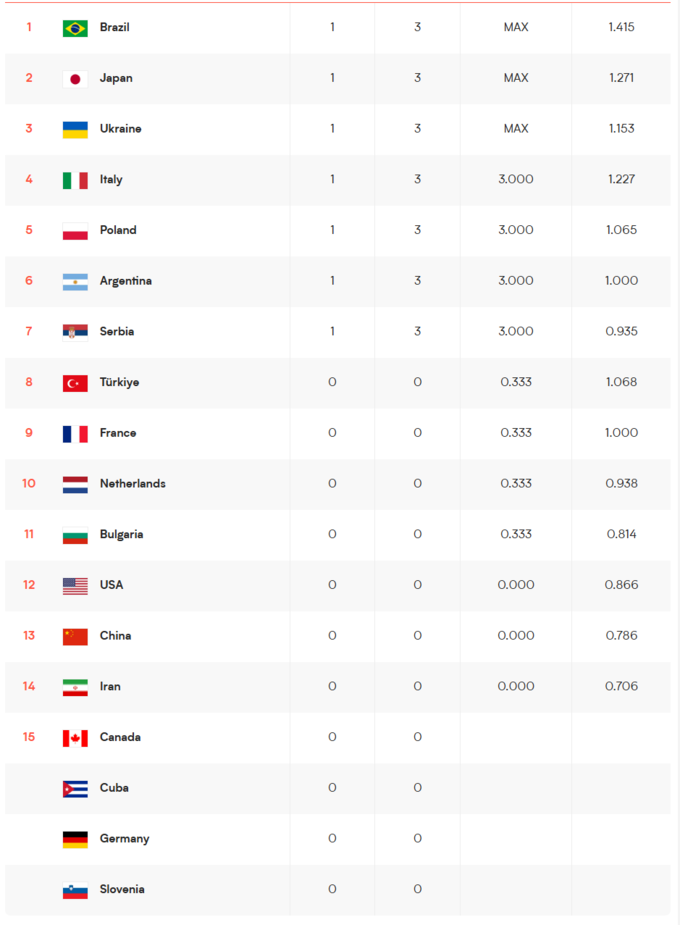Click the Cuba flag icon
Viewport: 680px width, 925px height.
coord(75,789)
